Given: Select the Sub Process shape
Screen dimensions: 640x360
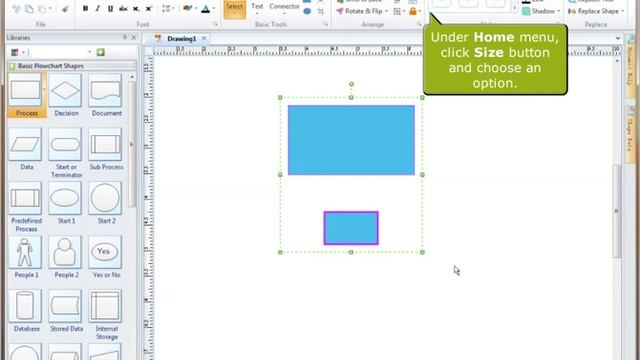Looking at the screenshot, I should 106,149.
